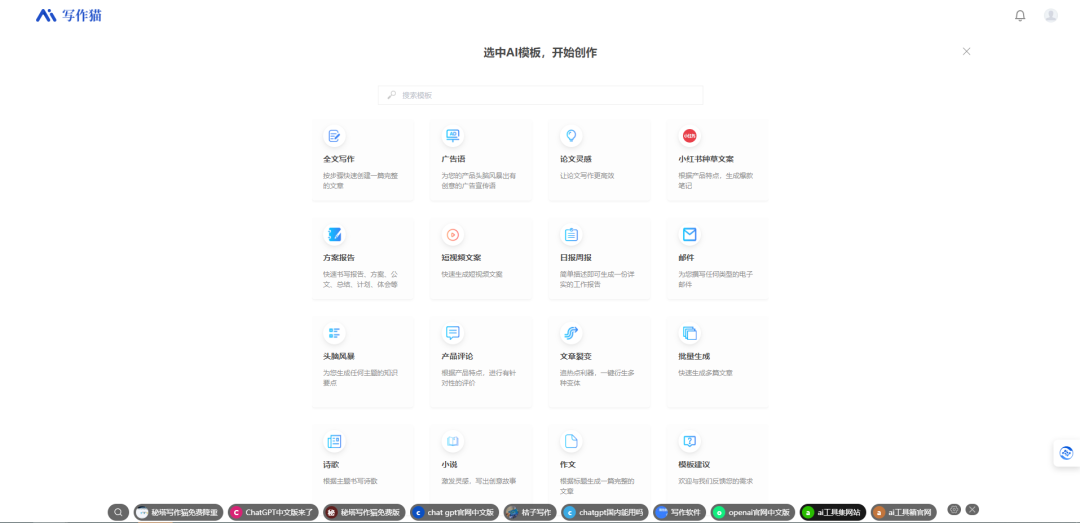Open the chat gpt官网中文版 suggestion
This screenshot has width=1080, height=523.
(455, 512)
